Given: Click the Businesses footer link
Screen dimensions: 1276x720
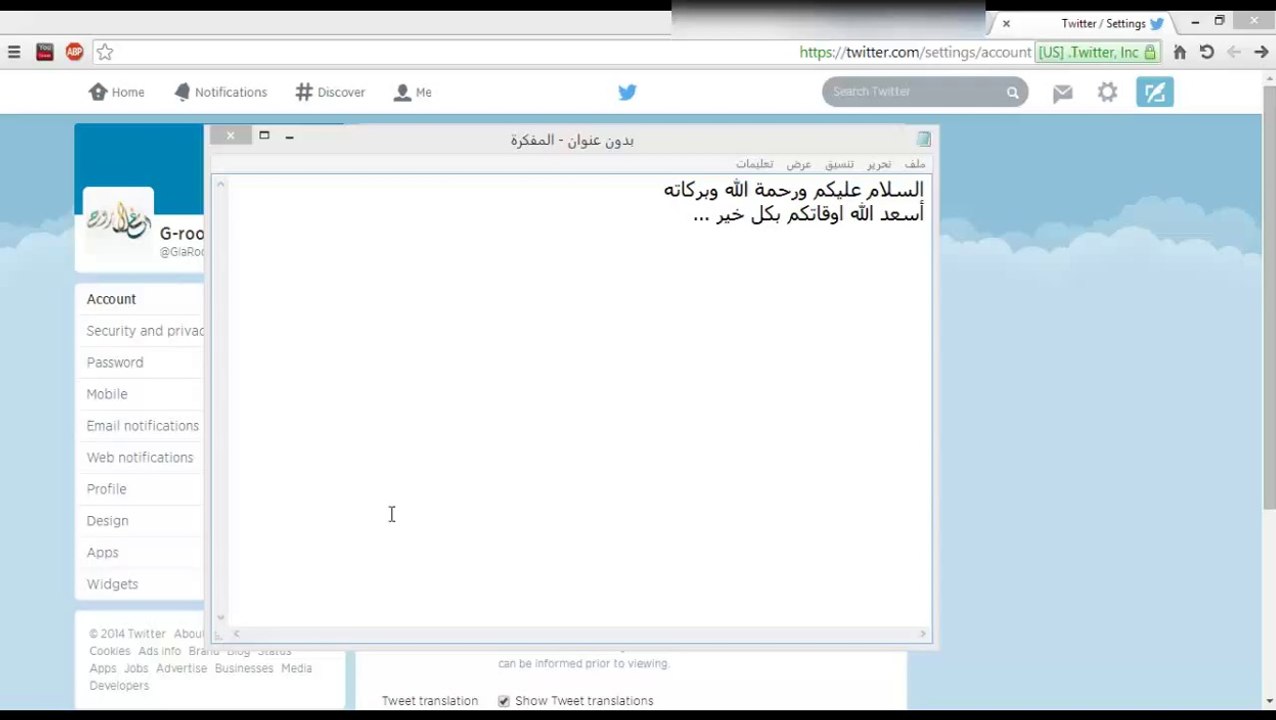Looking at the screenshot, I should click(244, 668).
